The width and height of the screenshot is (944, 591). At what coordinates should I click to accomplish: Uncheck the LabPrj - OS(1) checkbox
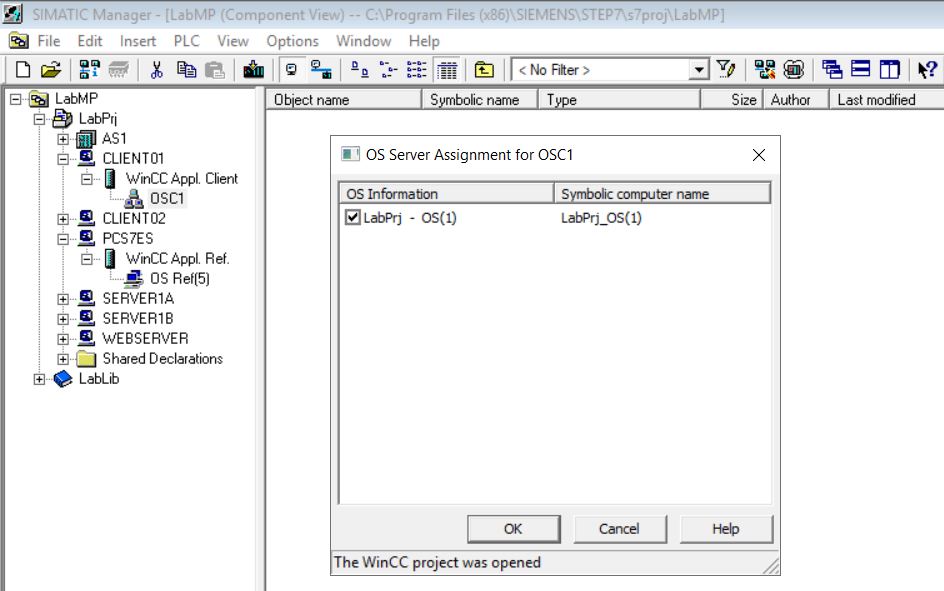coord(353,217)
